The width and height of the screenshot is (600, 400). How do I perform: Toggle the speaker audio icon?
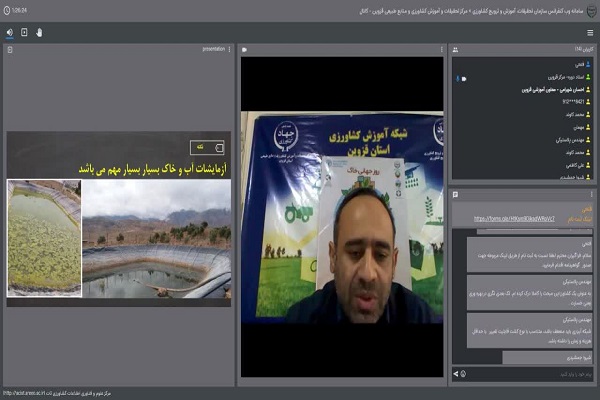point(9,32)
